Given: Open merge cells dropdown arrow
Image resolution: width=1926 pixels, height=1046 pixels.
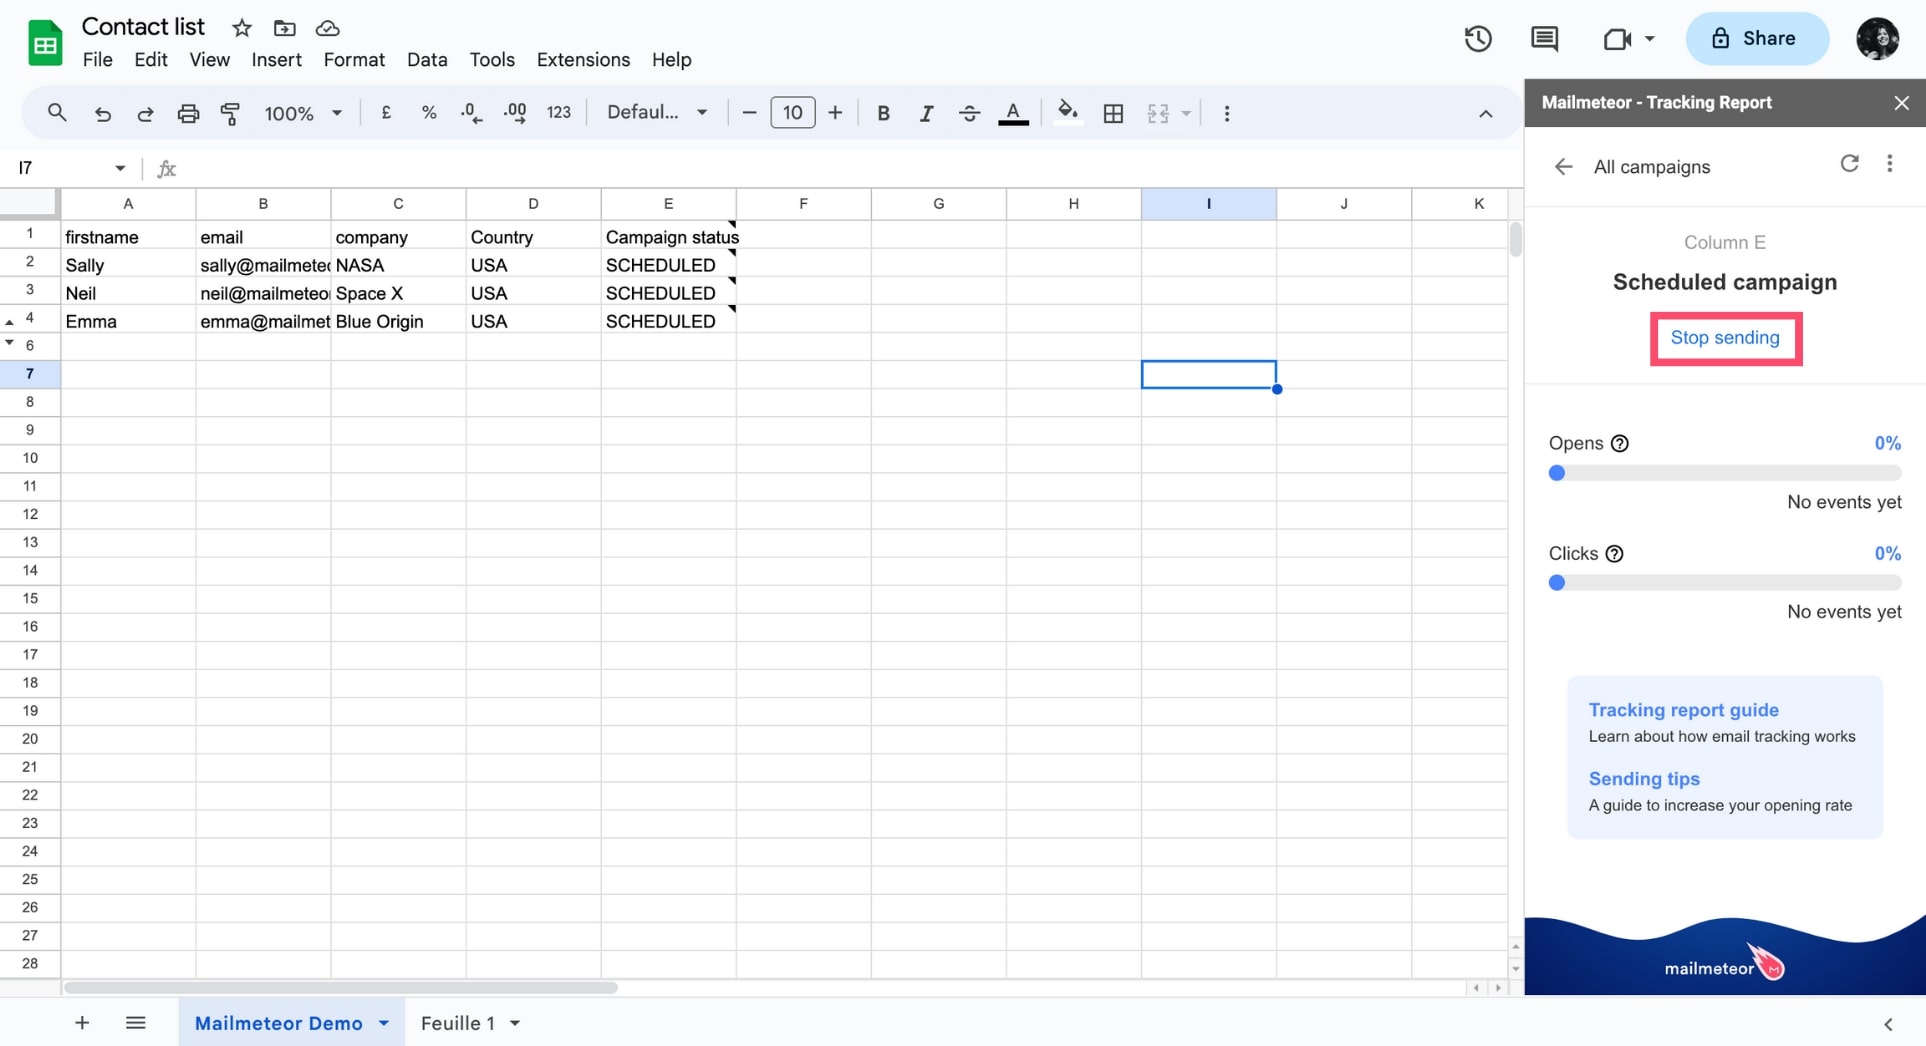Looking at the screenshot, I should [x=1186, y=113].
